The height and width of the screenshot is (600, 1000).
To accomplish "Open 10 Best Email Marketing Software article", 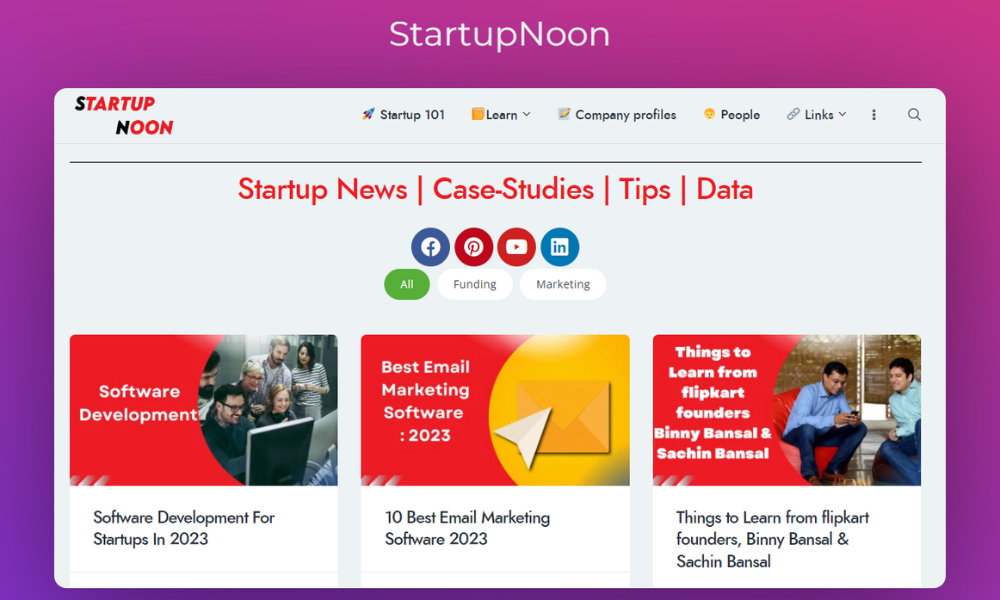I will [467, 528].
